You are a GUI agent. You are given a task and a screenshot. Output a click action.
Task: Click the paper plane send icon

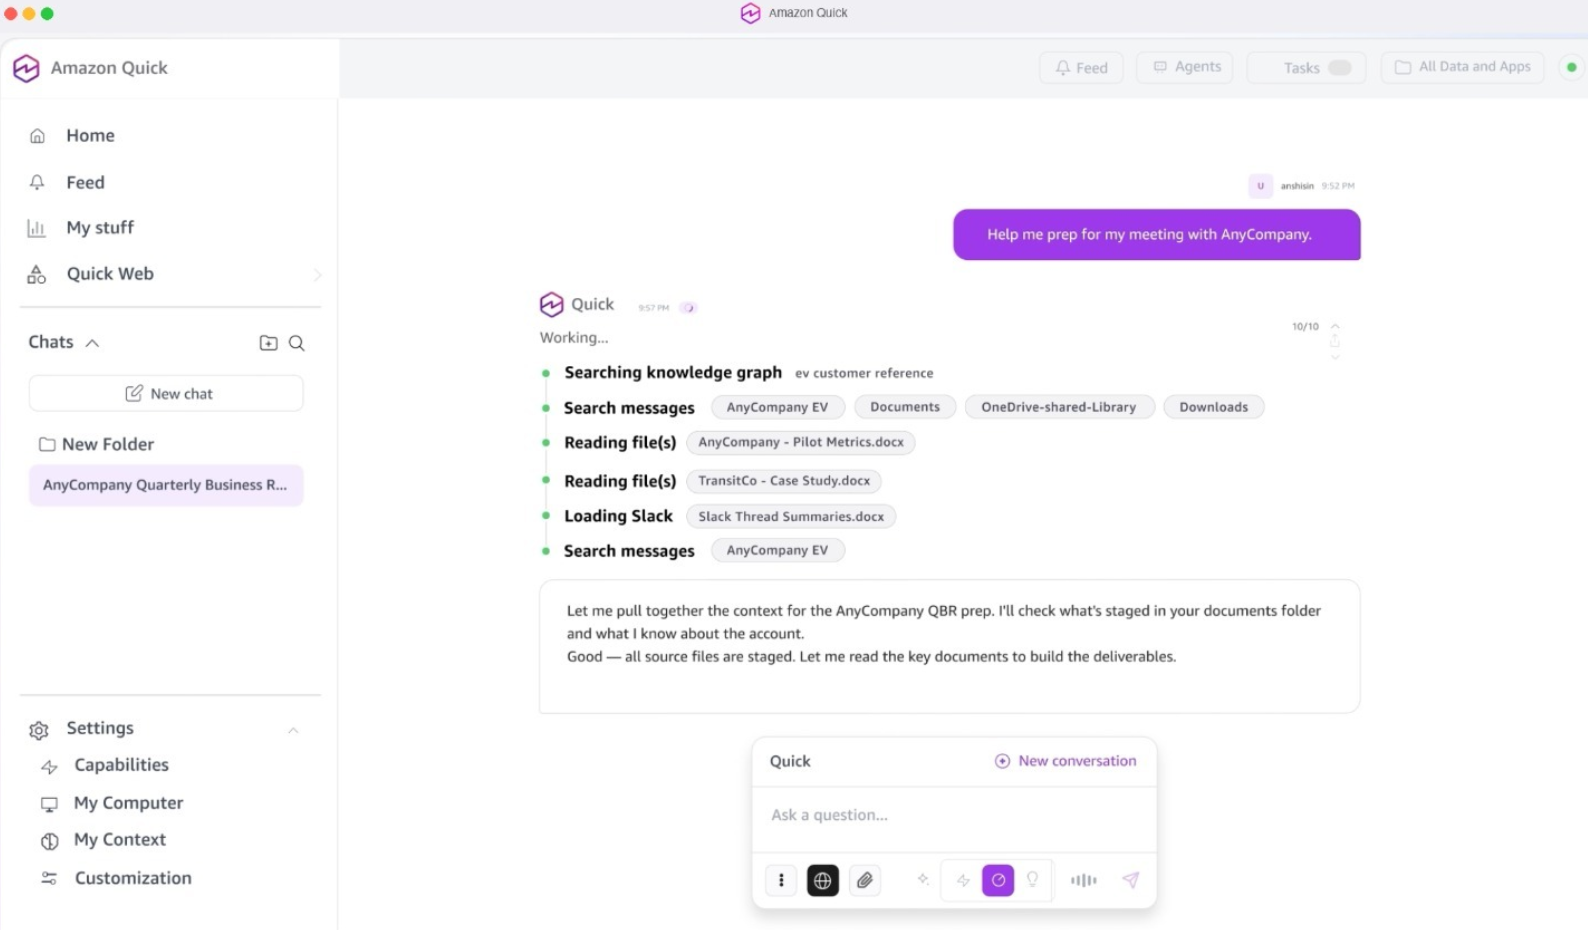[x=1131, y=880]
